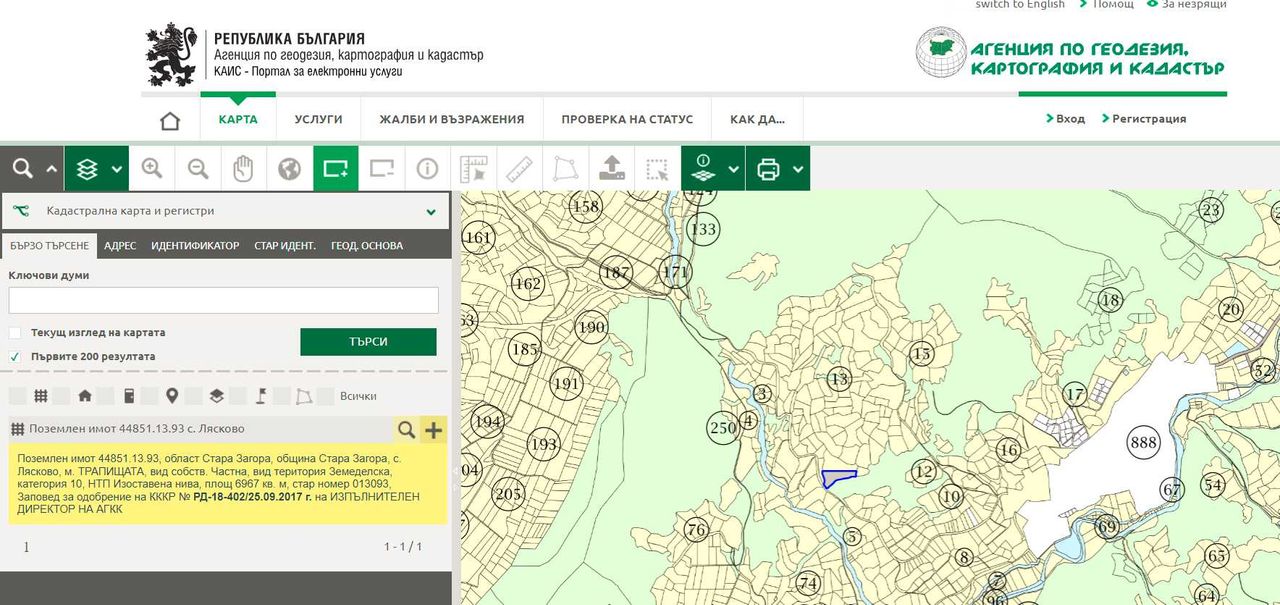Uncheck 'Първите 200 резултата' checkbox
This screenshot has width=1280, height=605.
(x=15, y=357)
